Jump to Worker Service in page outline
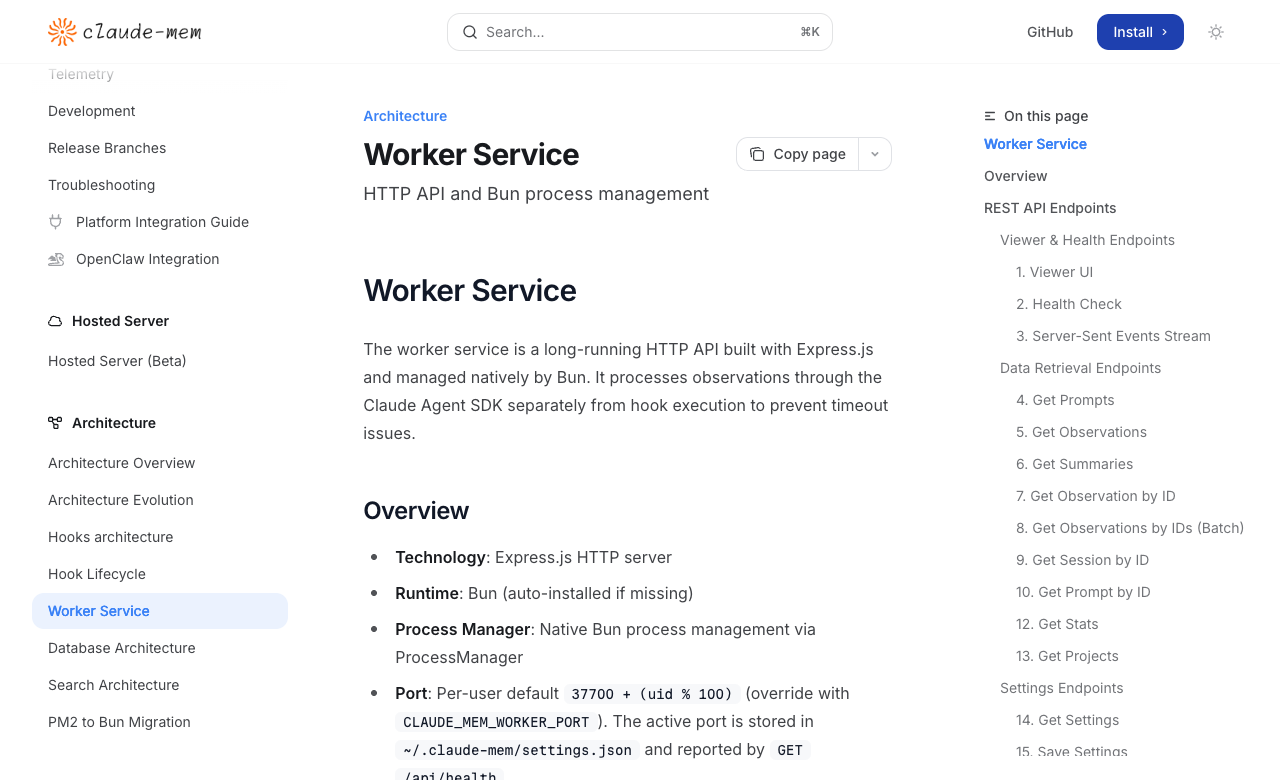This screenshot has width=1280, height=780. [x=1035, y=144]
